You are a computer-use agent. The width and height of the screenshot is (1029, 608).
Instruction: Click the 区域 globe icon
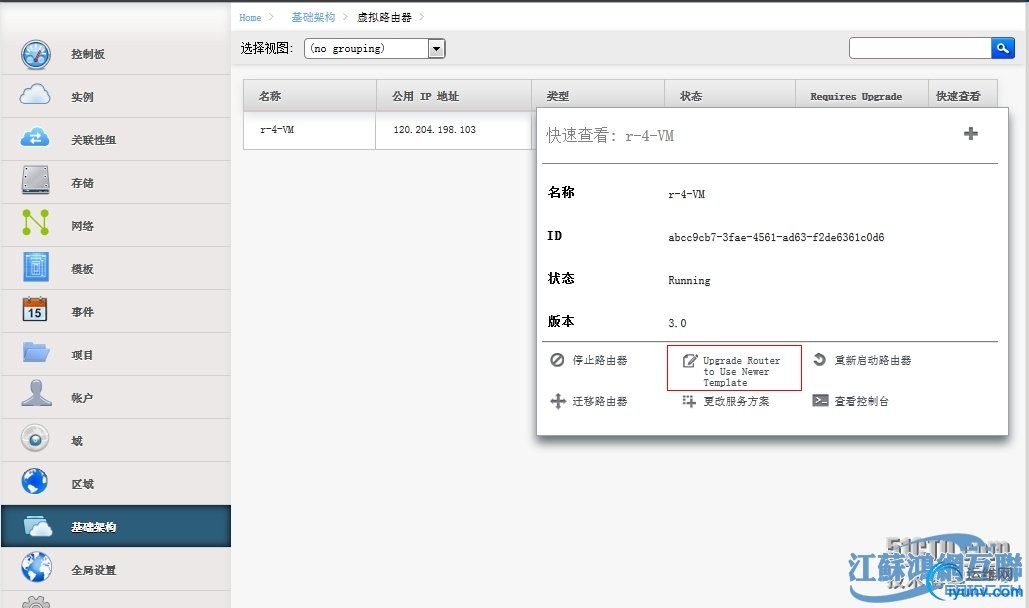pyautogui.click(x=35, y=481)
